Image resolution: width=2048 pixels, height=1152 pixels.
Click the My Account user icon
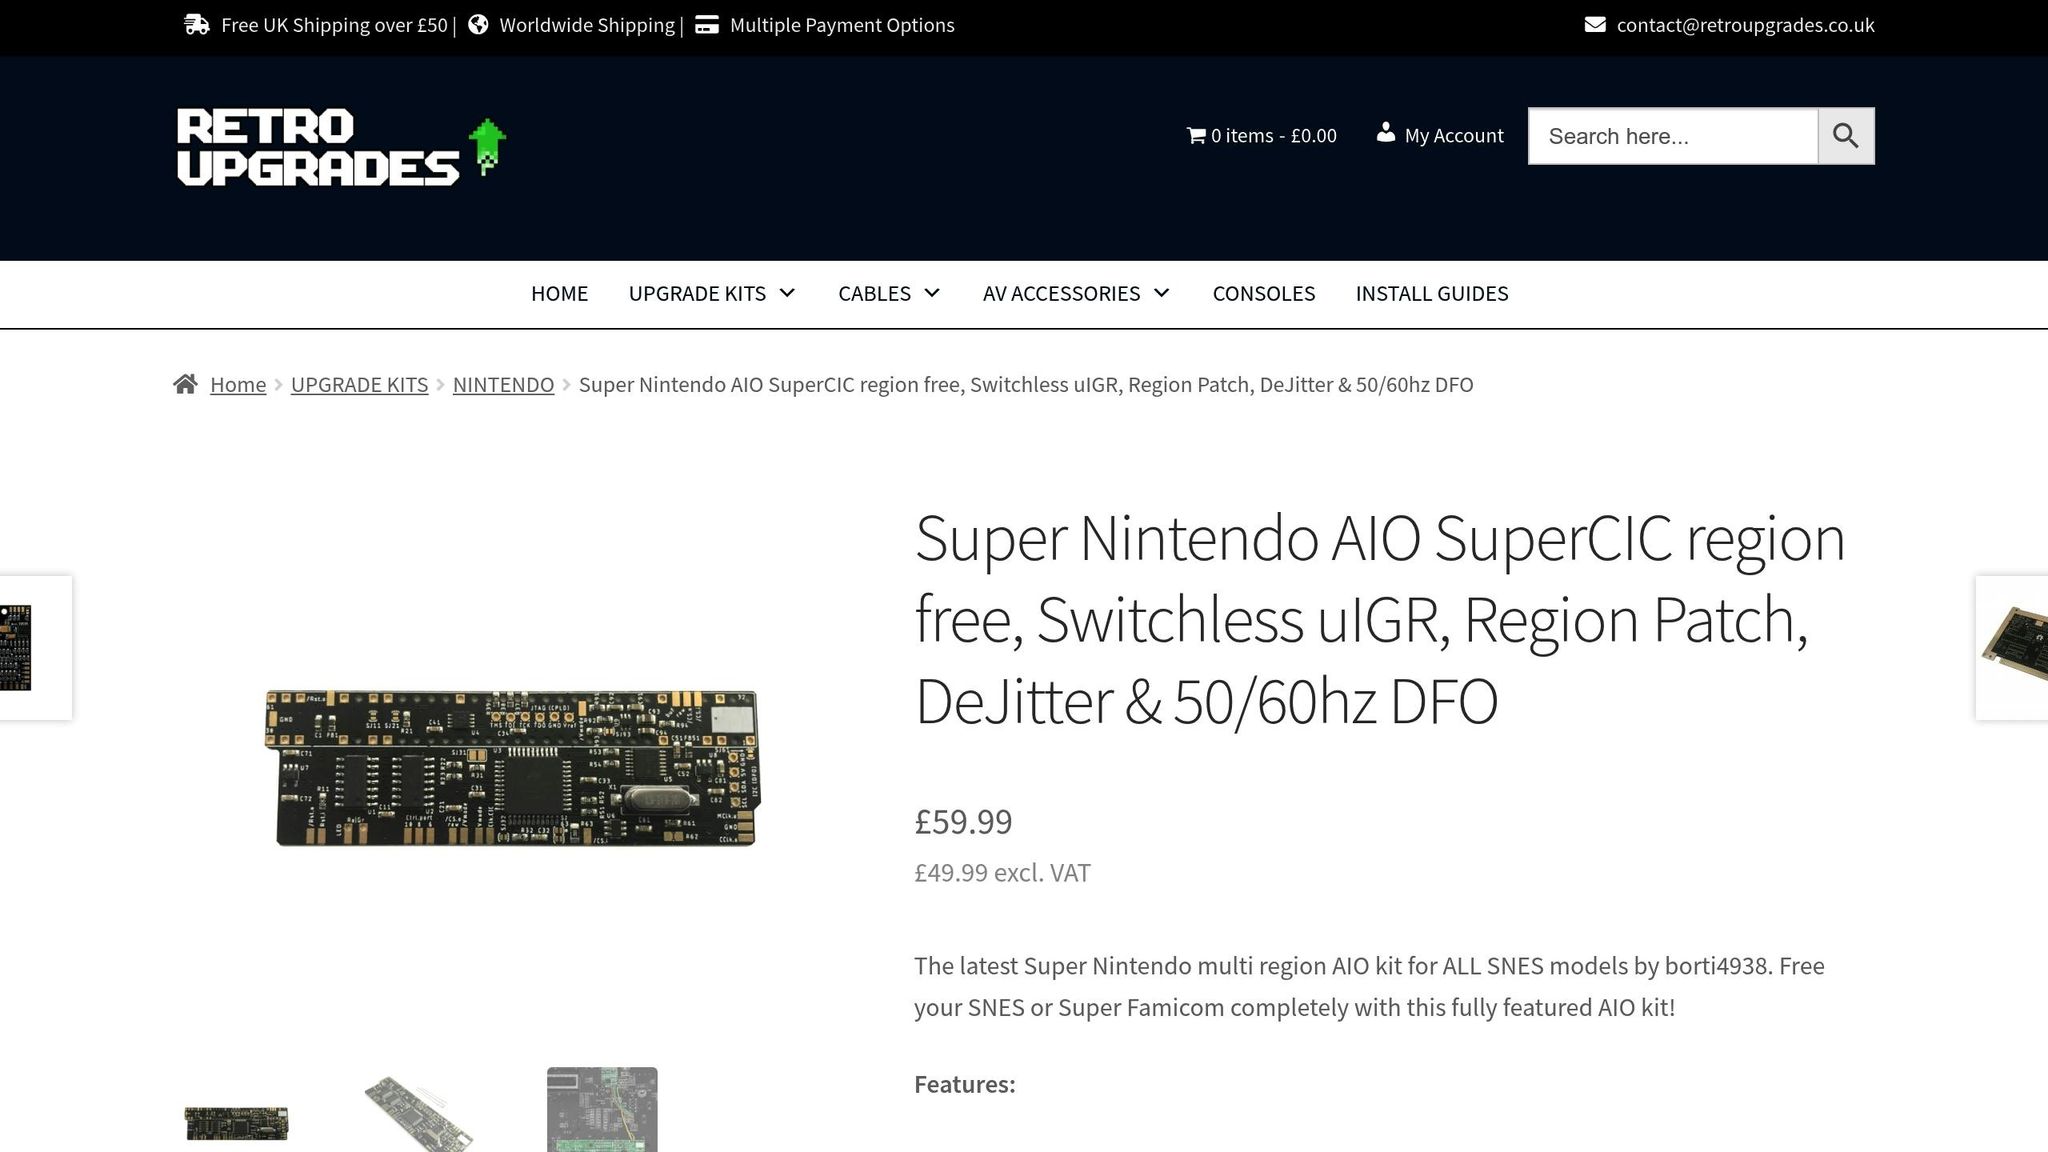(x=1385, y=132)
